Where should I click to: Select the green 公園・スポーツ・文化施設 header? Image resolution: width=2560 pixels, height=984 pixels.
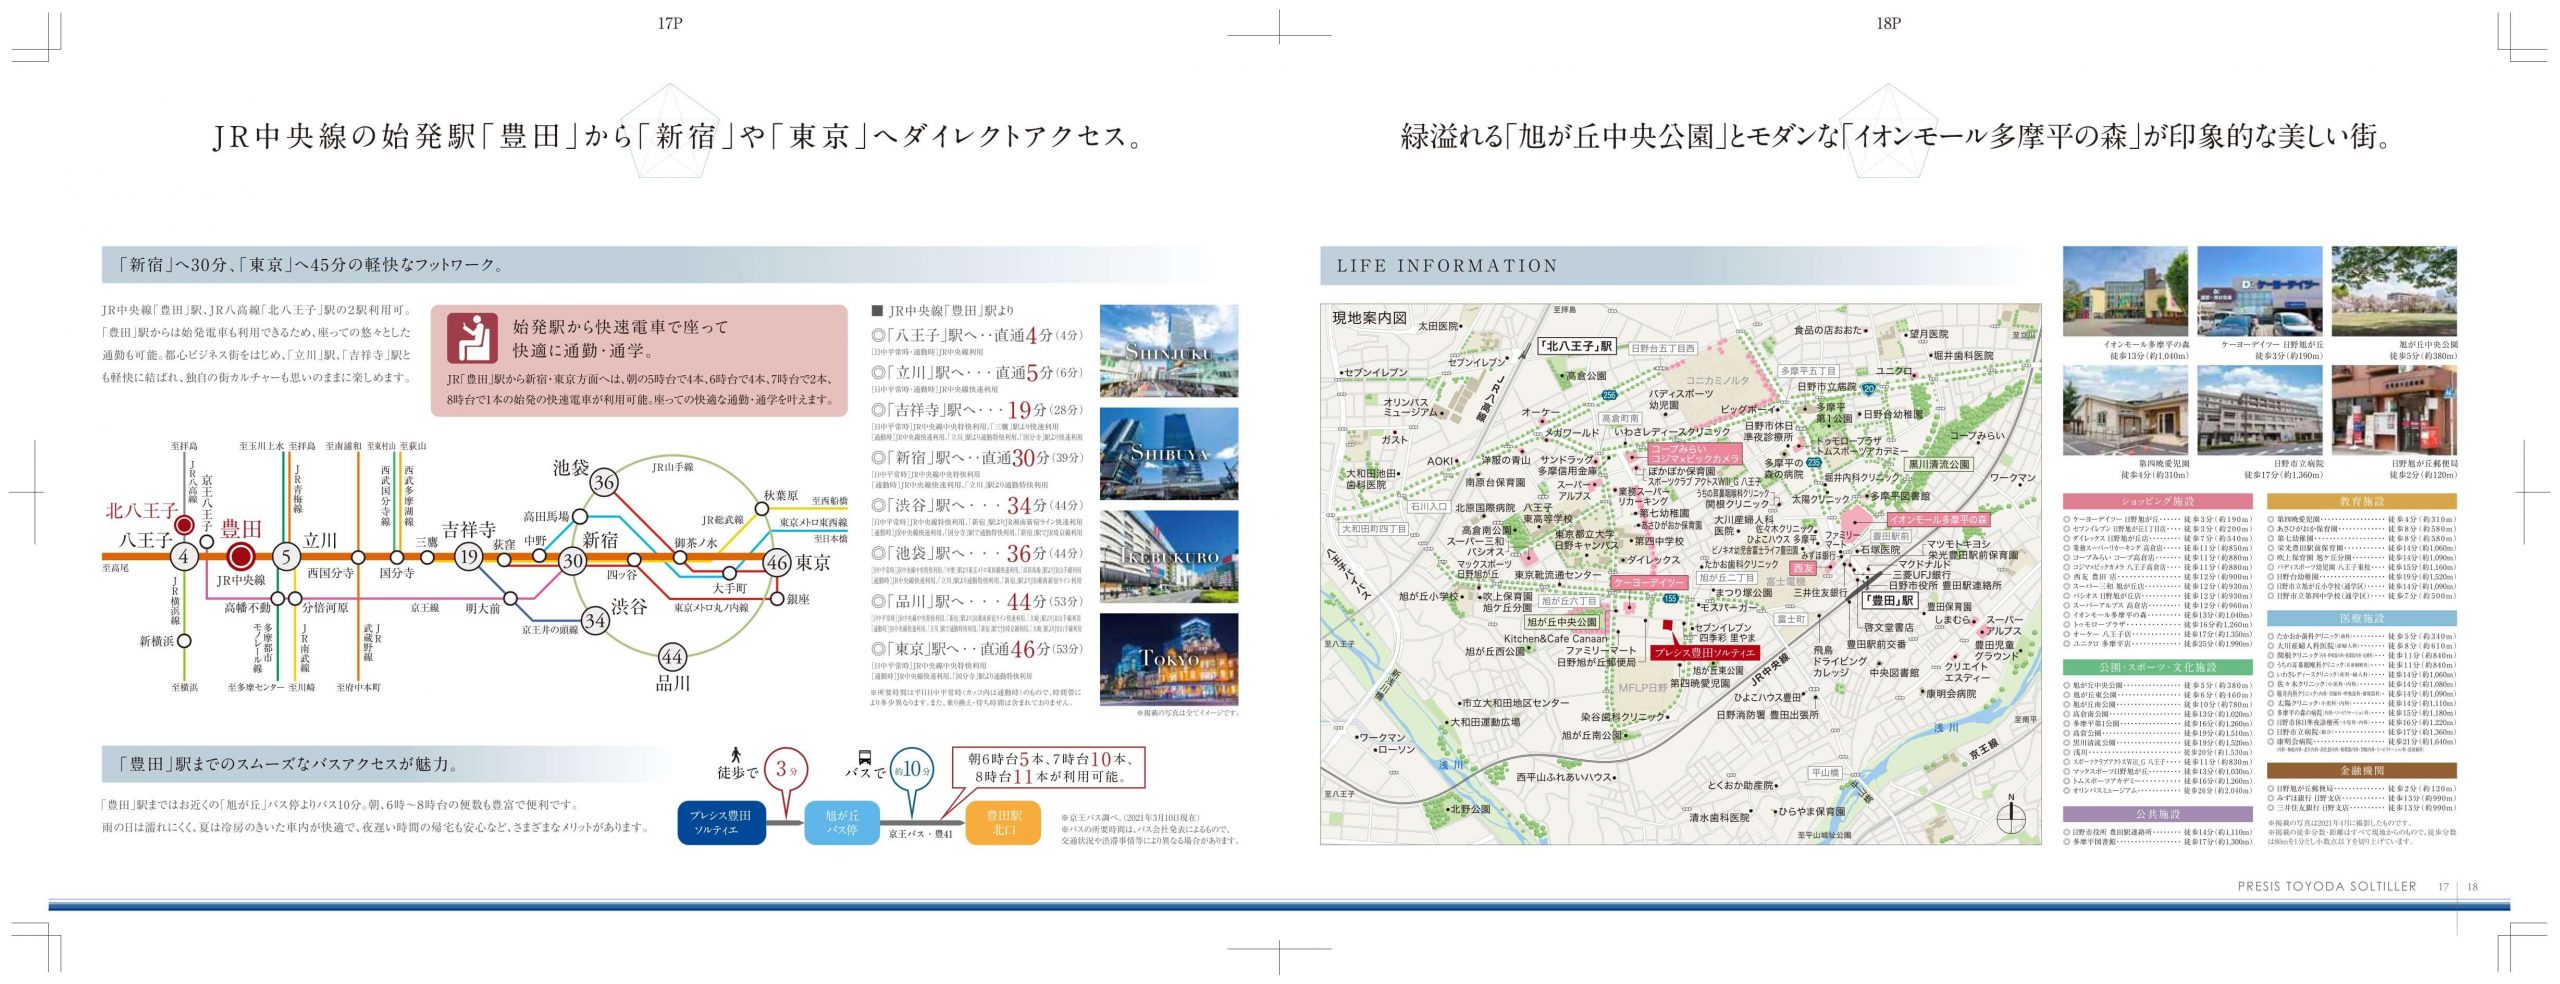2157,667
